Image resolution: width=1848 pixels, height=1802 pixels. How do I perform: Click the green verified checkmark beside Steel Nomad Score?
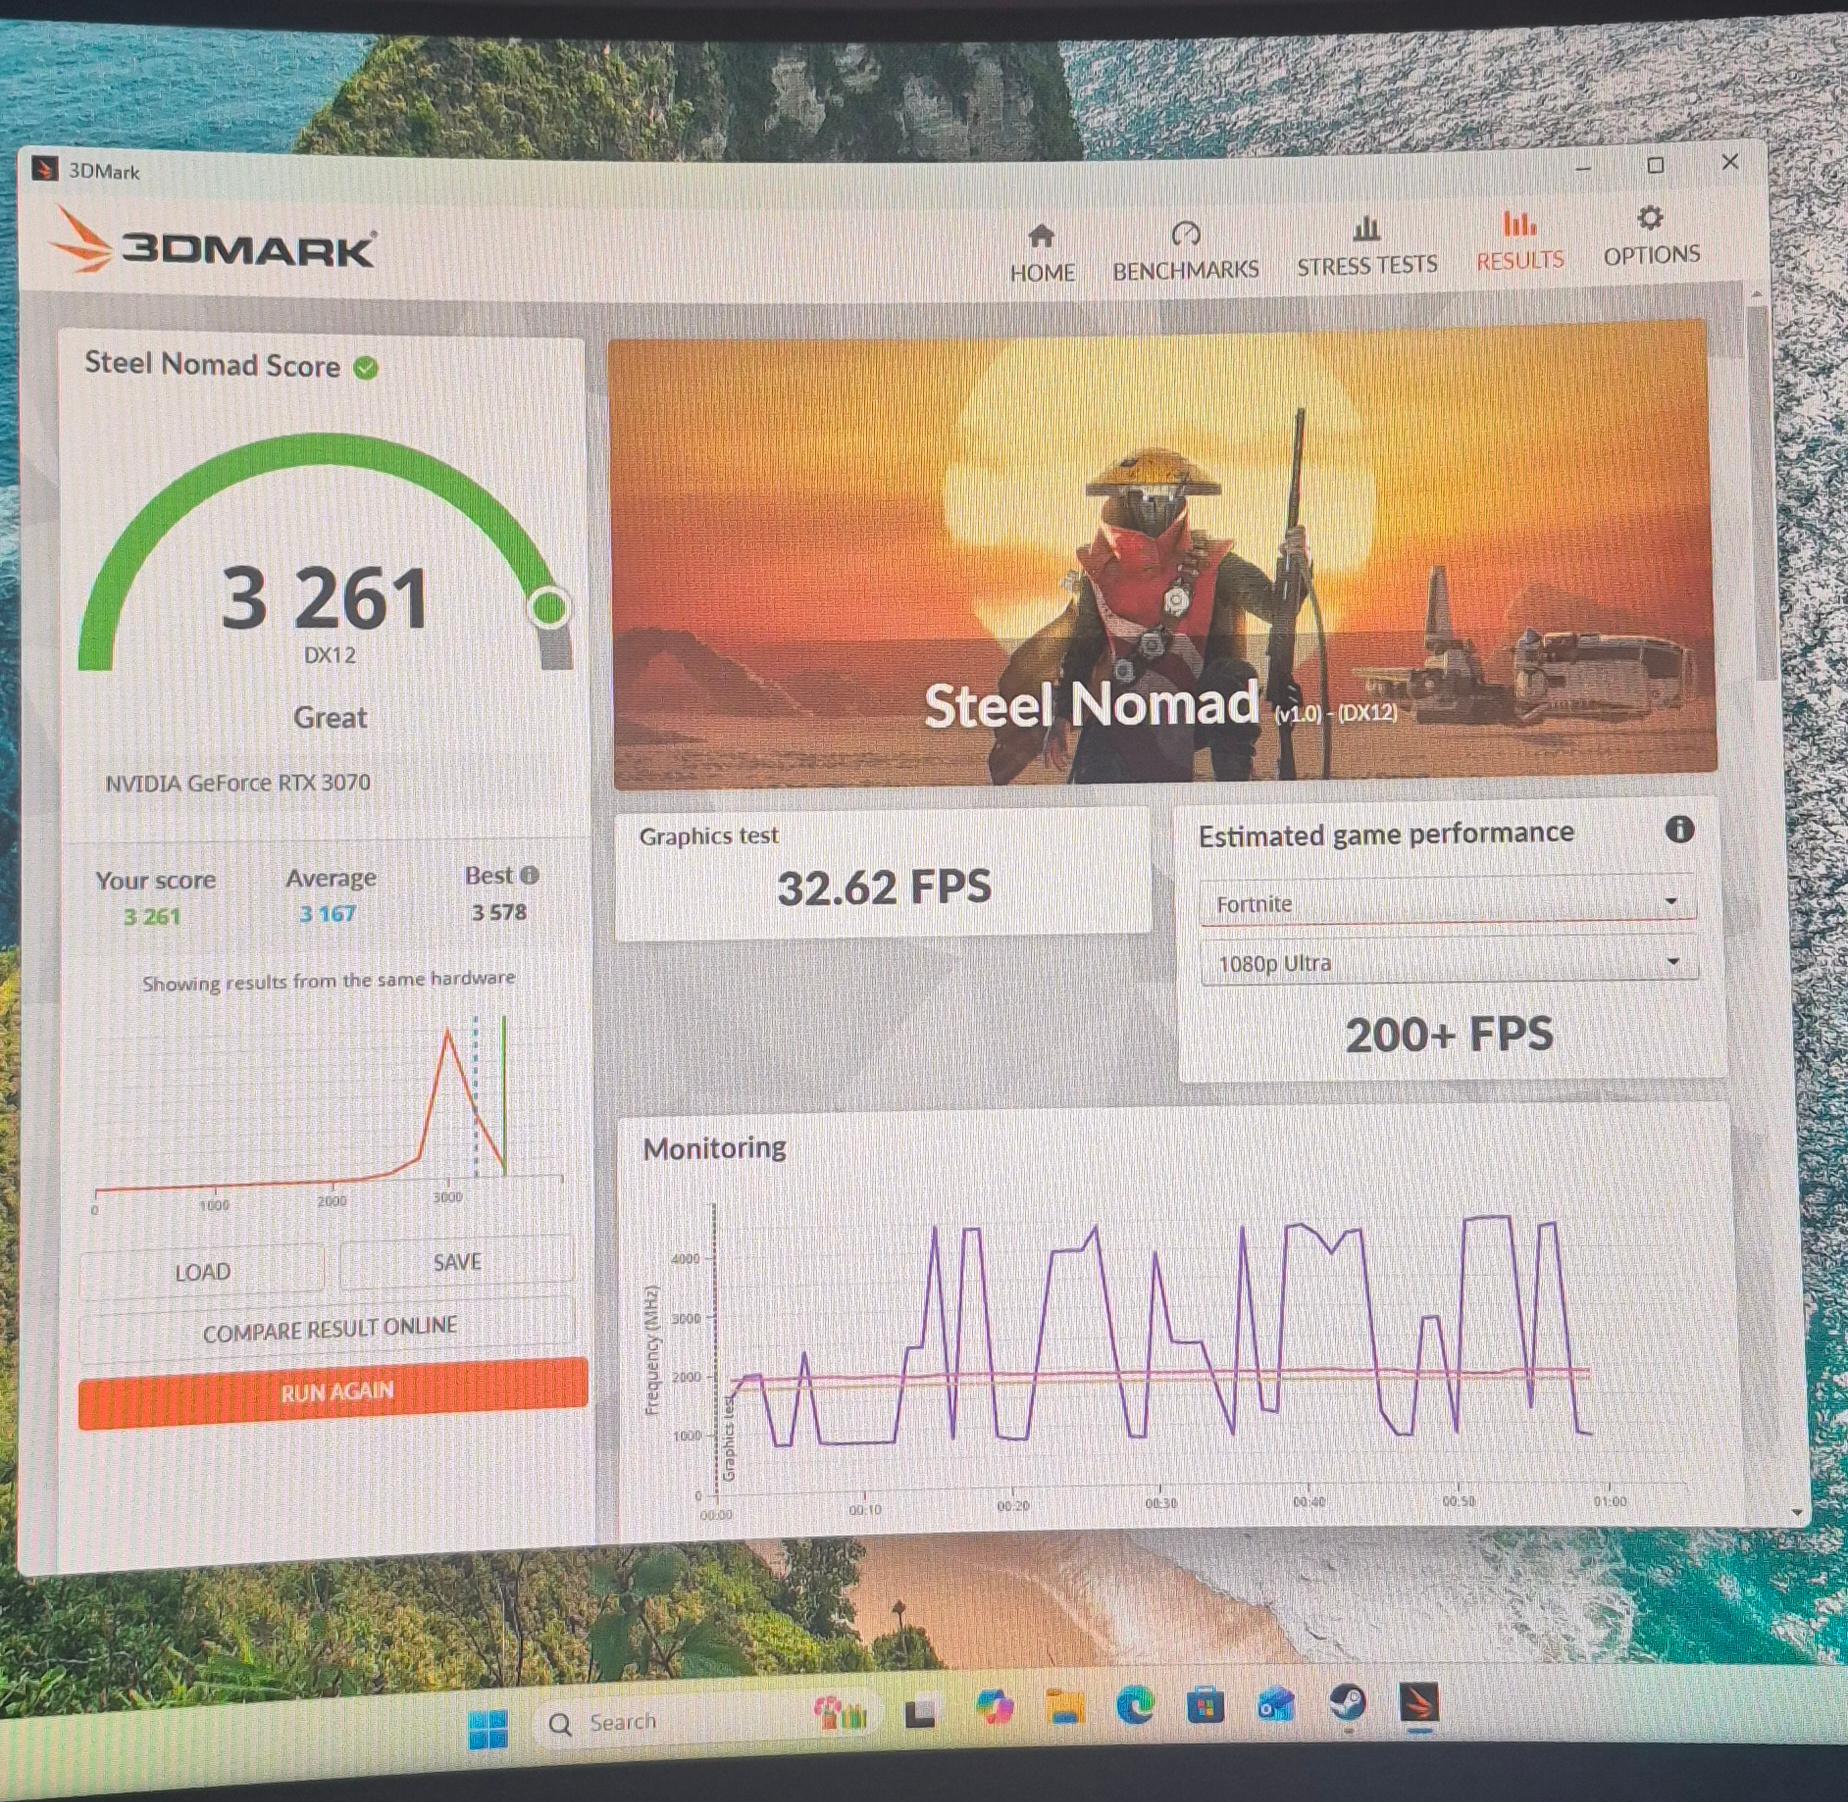[366, 368]
